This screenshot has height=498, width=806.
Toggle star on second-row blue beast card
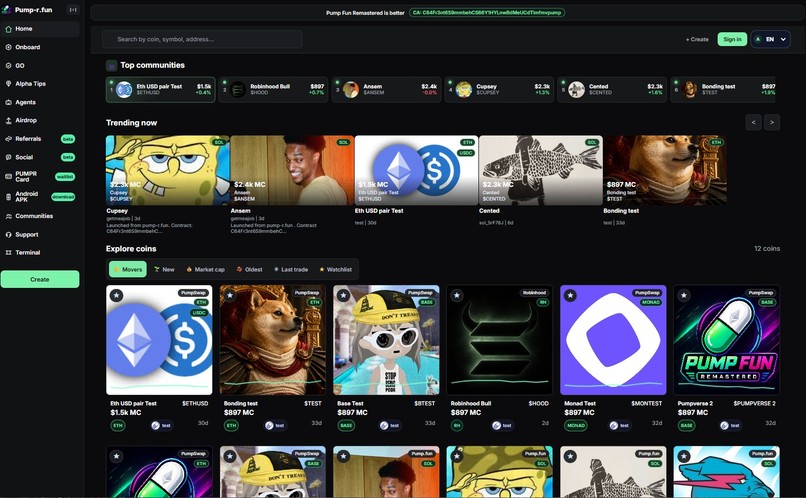(x=684, y=456)
